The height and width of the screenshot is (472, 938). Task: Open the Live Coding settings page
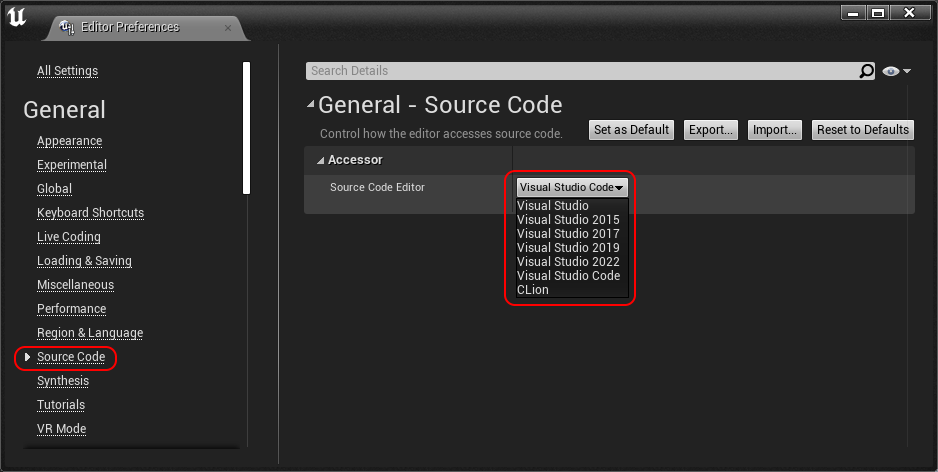click(x=68, y=237)
